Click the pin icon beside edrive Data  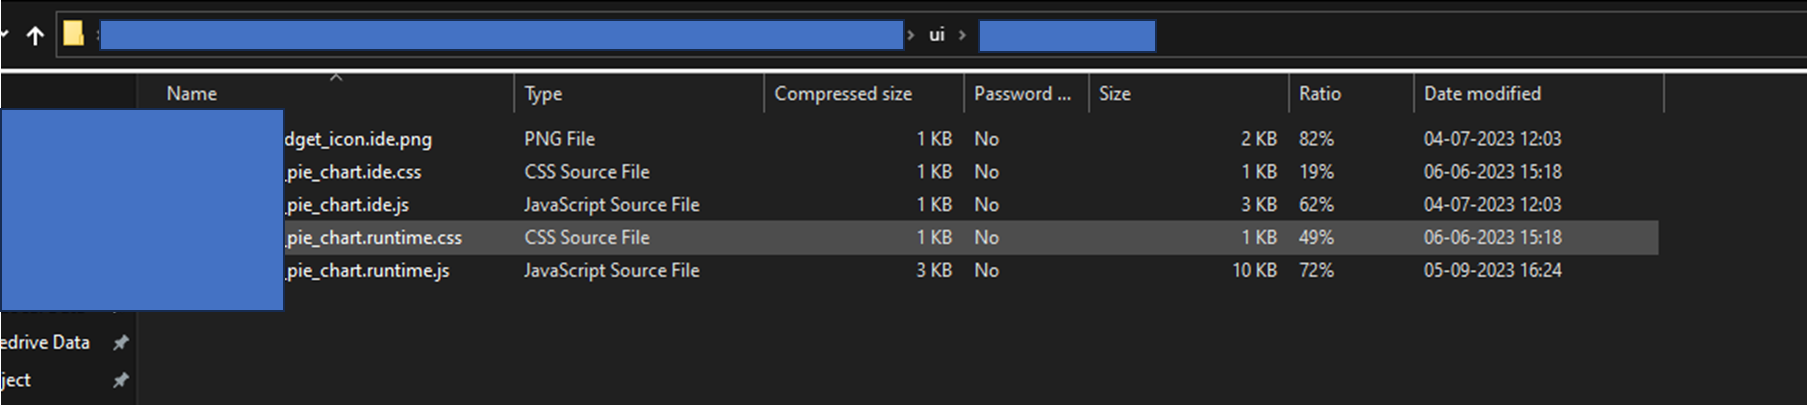121,342
